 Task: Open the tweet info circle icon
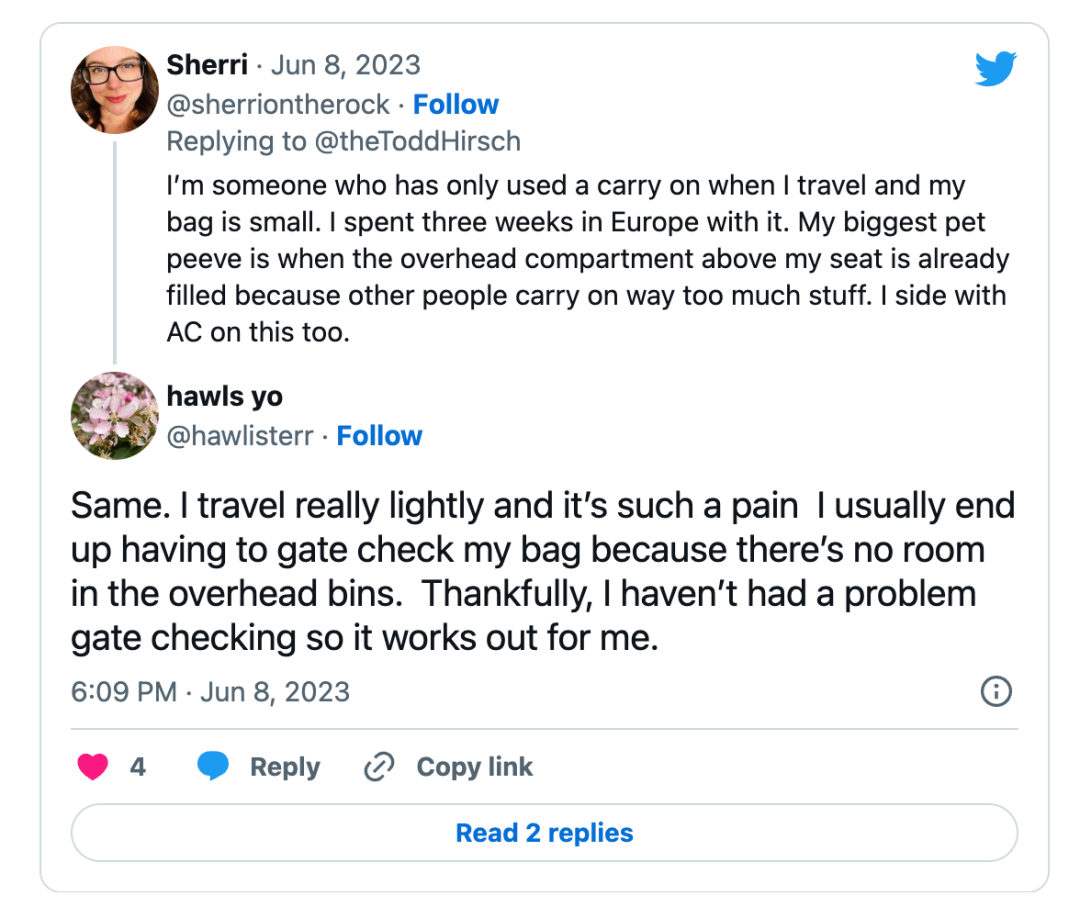click(996, 691)
